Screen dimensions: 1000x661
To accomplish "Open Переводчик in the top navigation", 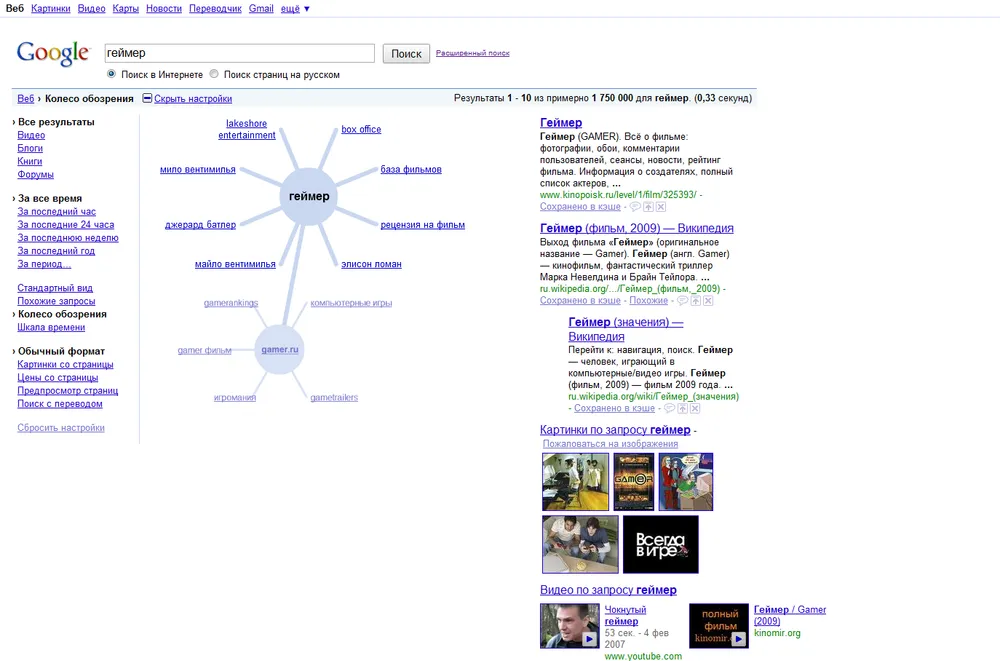I will click(x=215, y=9).
